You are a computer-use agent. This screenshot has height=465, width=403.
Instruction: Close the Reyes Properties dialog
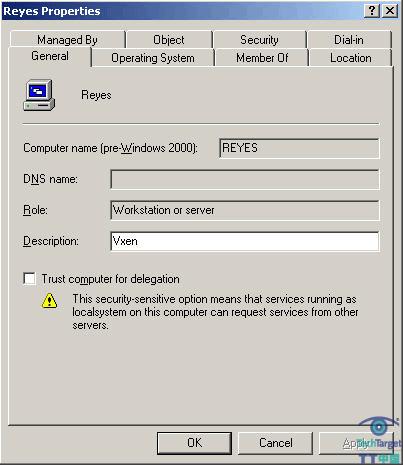(390, 11)
